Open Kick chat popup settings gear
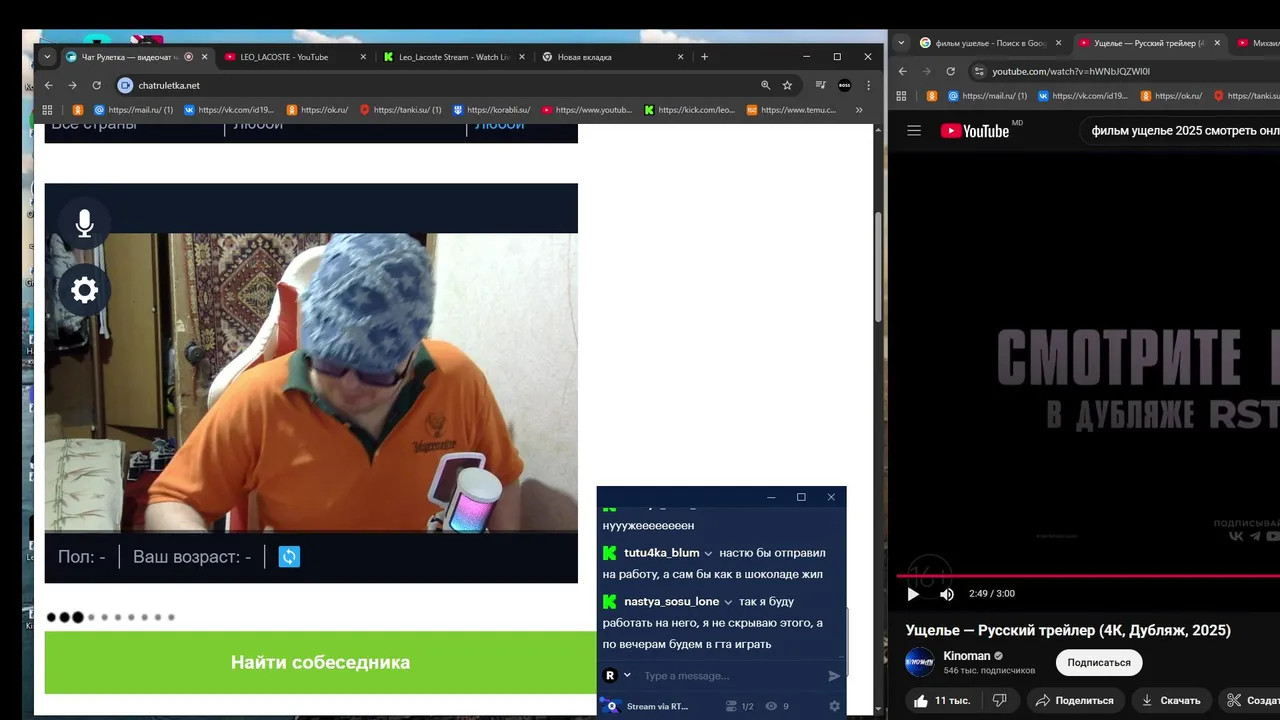1280x720 pixels. [835, 706]
